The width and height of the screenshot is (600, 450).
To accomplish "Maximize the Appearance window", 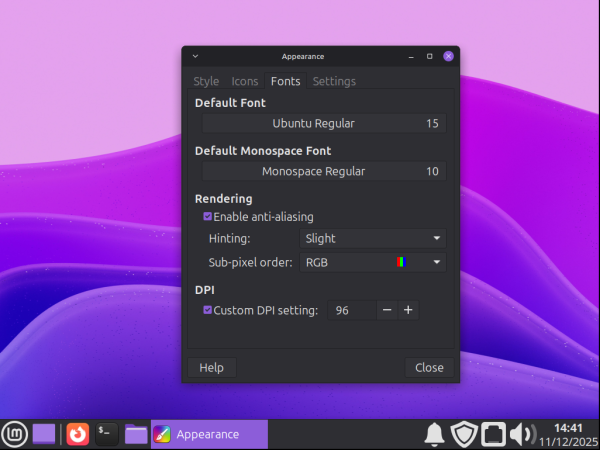I will click(430, 56).
